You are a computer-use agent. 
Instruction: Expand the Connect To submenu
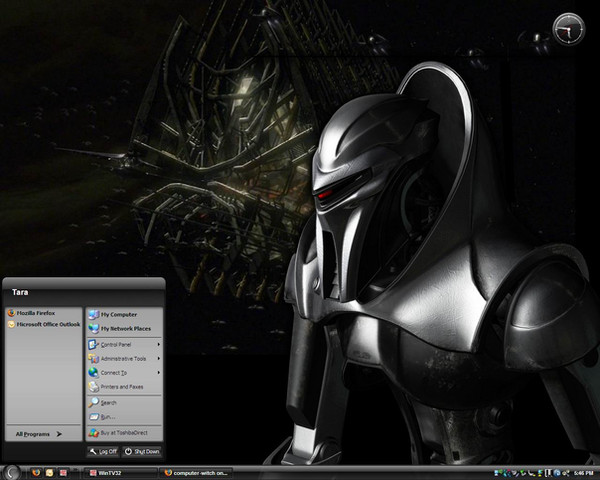(114, 372)
